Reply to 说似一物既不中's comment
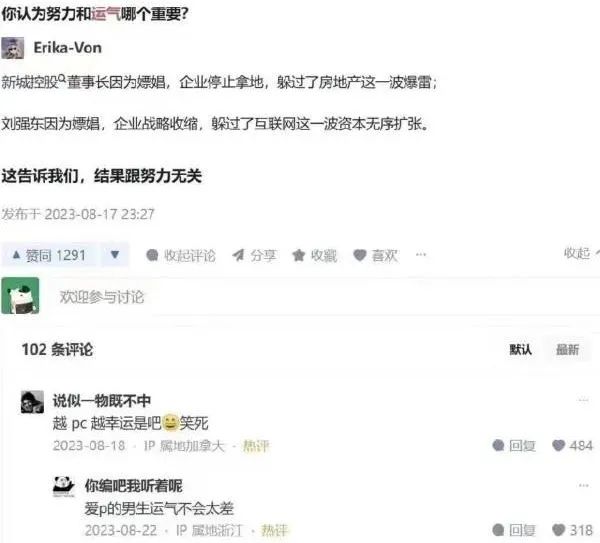 [x=514, y=445]
